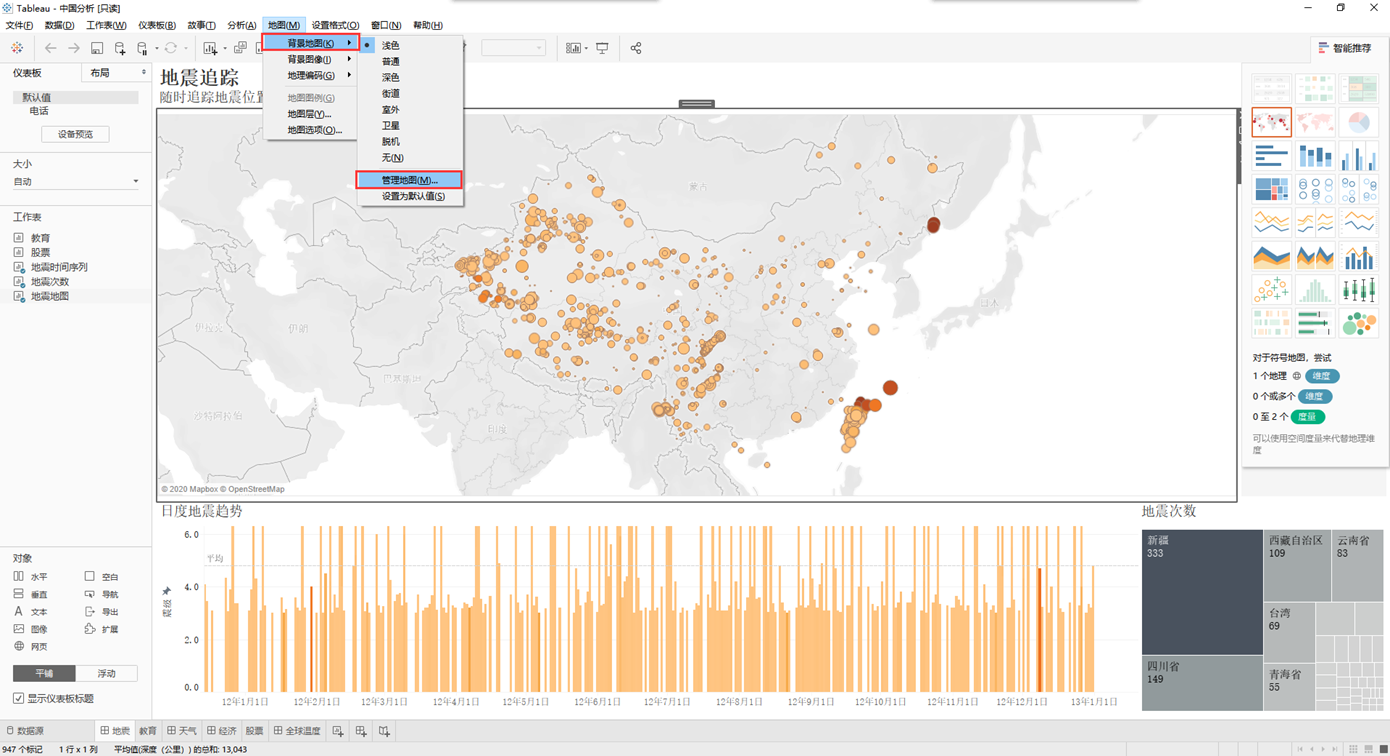Select the 卫星 background map style
The image size is (1390, 756).
[391, 126]
